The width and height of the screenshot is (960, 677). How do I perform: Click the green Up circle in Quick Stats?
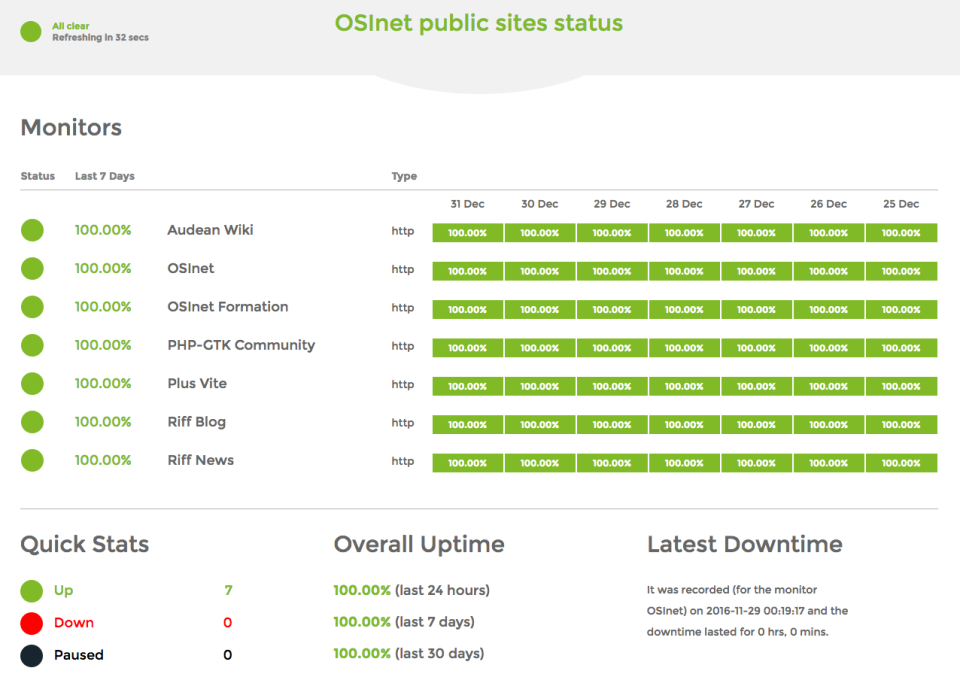click(31, 591)
